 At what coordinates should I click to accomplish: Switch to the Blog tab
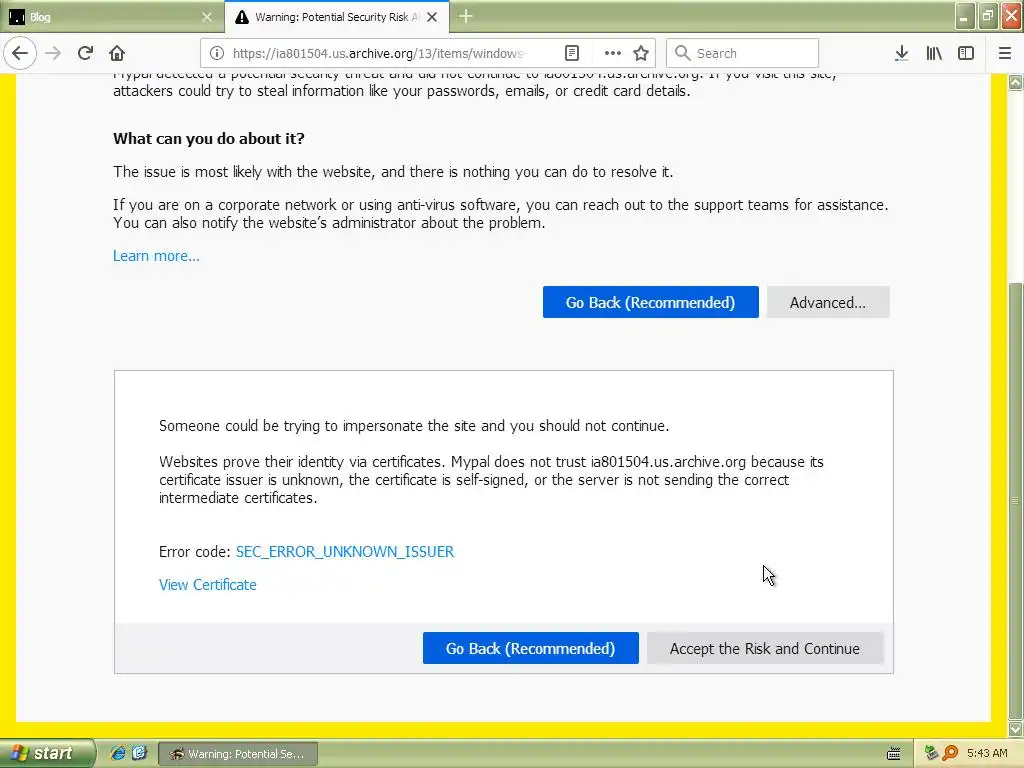(111, 17)
